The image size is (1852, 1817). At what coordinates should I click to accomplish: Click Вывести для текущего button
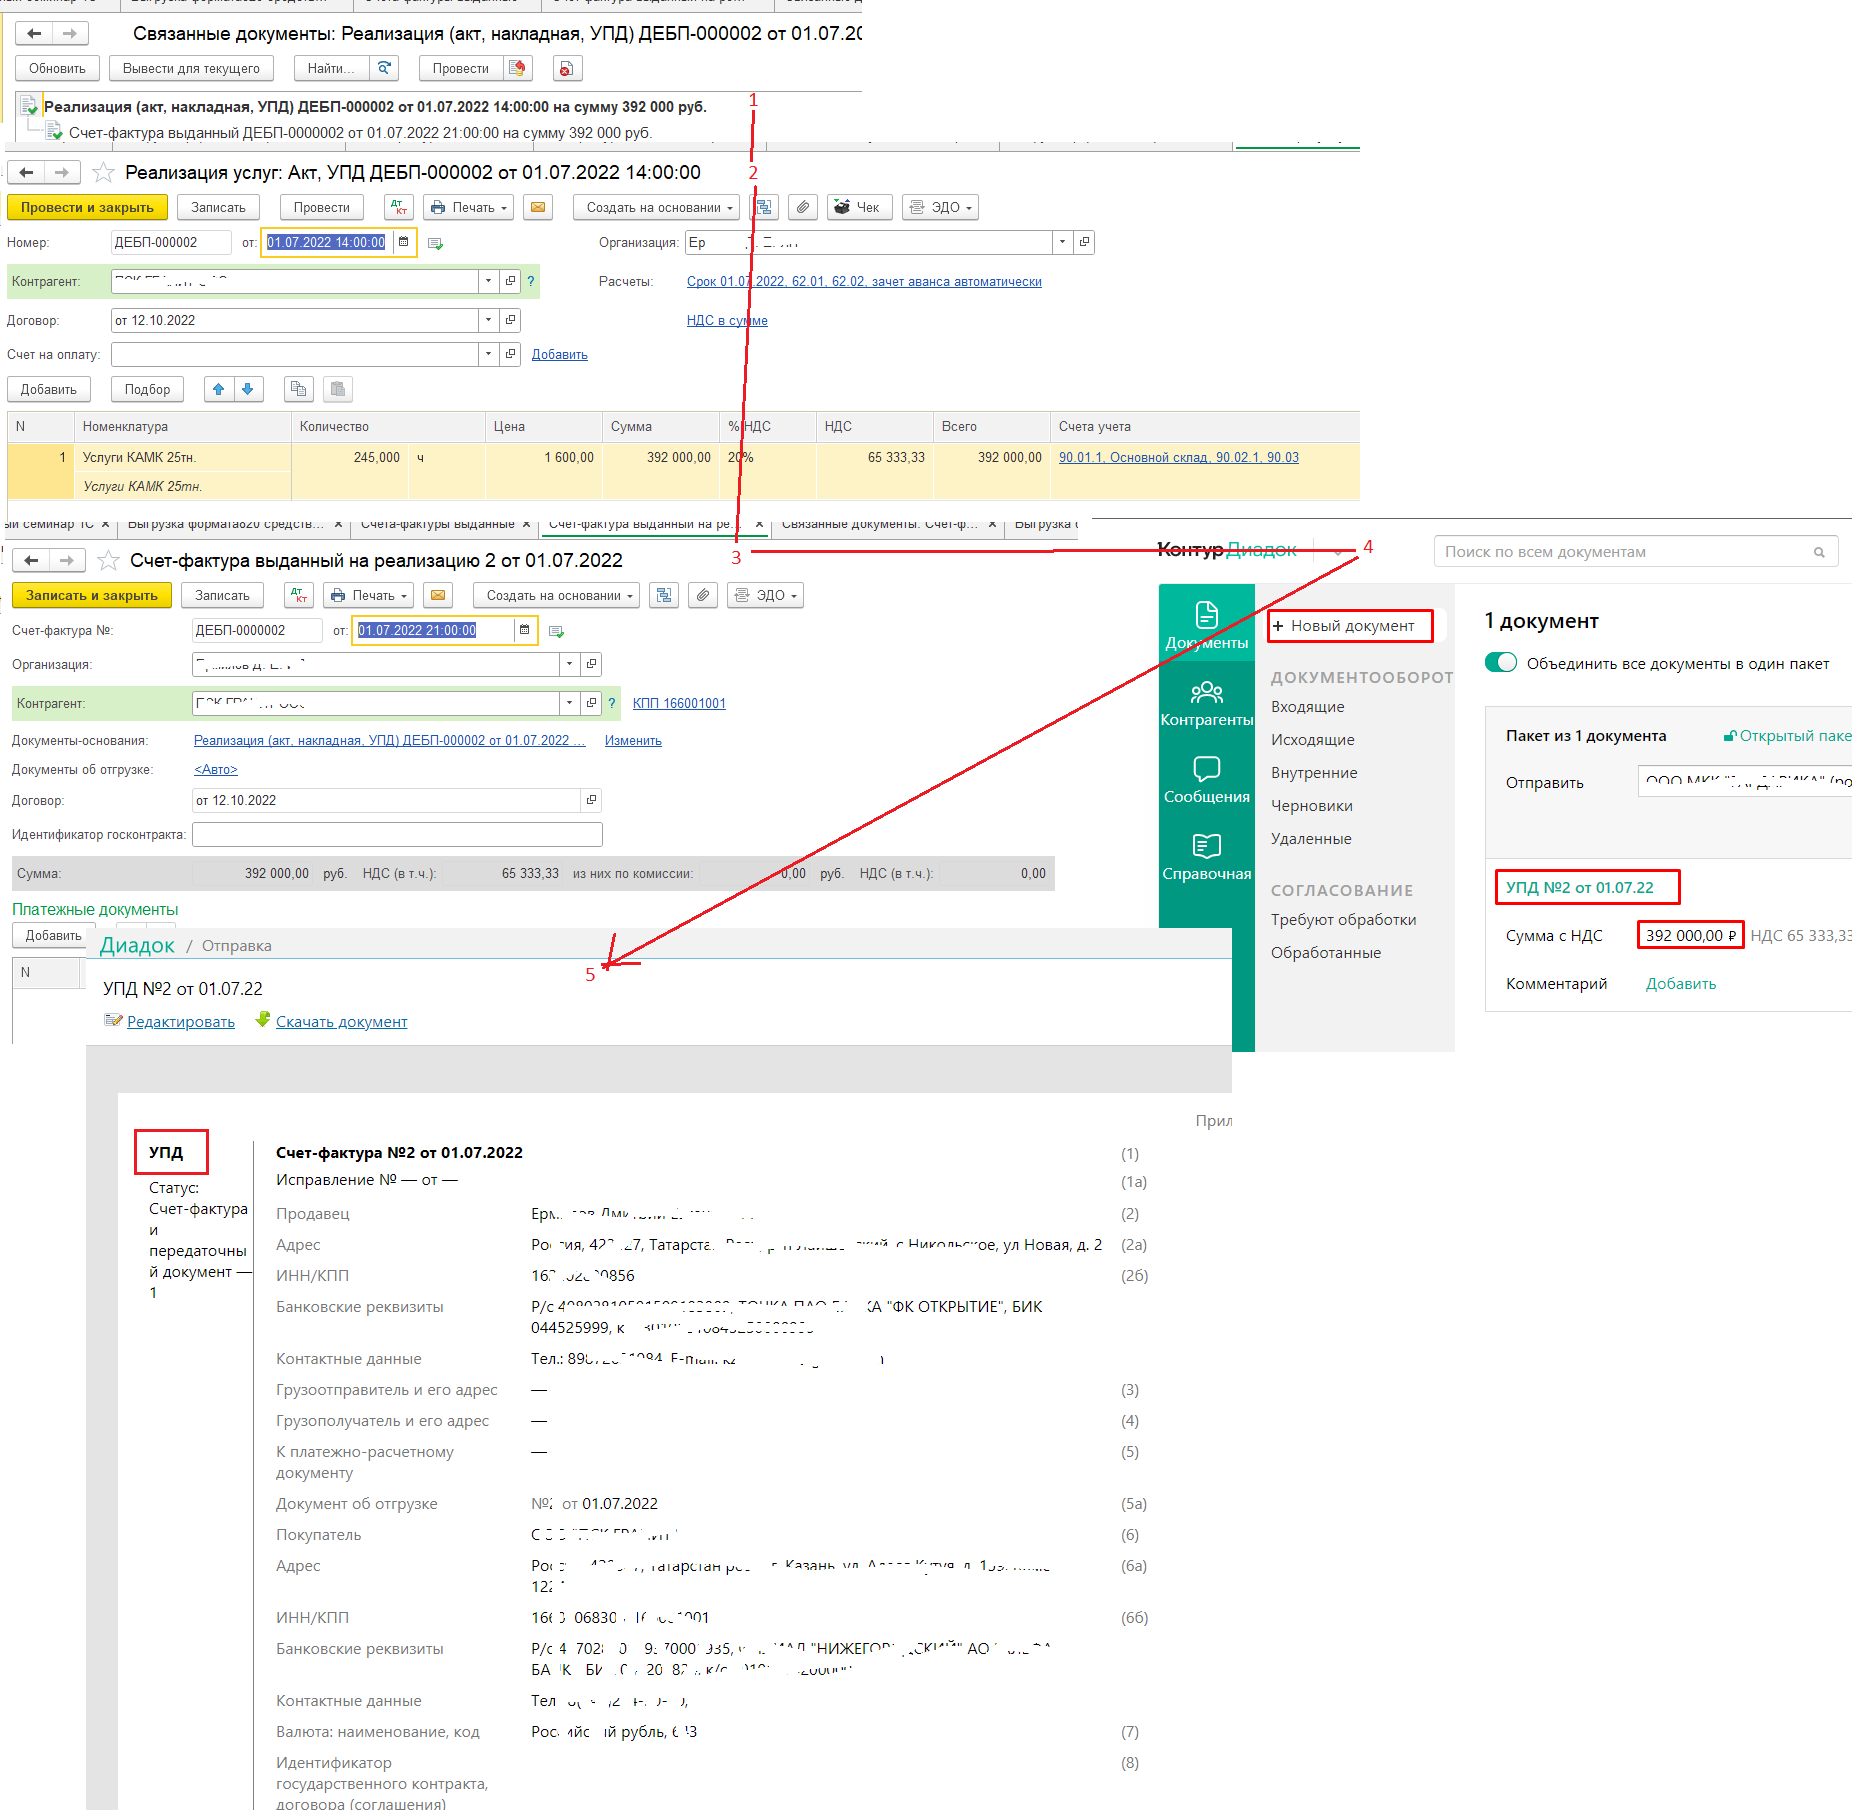pyautogui.click(x=191, y=68)
